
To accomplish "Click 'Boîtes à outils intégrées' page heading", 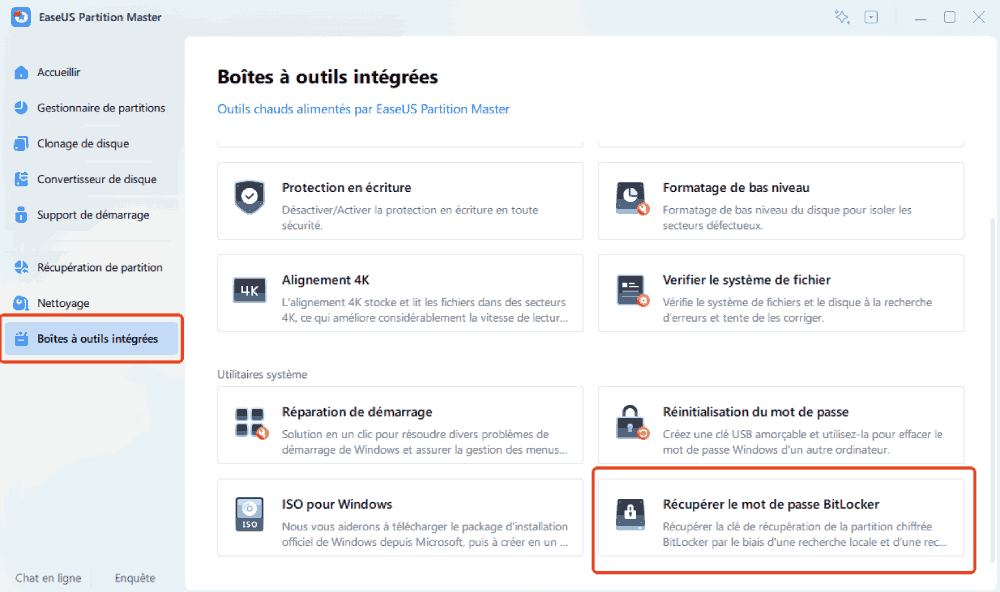I will (x=328, y=77).
